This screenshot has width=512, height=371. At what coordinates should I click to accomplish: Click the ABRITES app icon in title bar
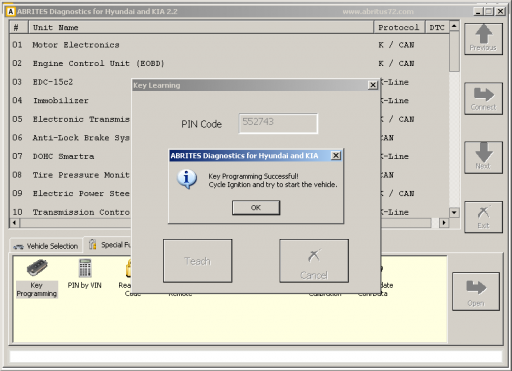(x=10, y=12)
